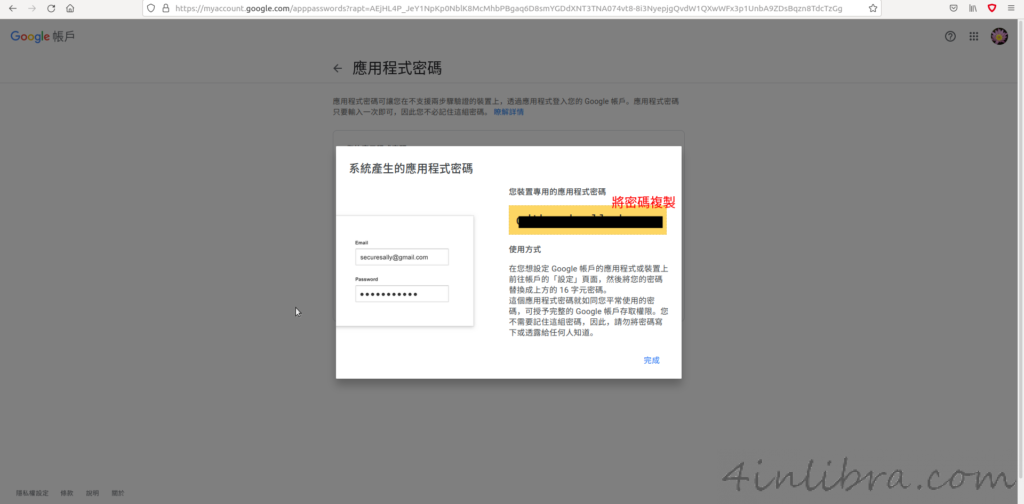Open the Pocket save icon
This screenshot has width=1024, height=504.
click(x=954, y=8)
